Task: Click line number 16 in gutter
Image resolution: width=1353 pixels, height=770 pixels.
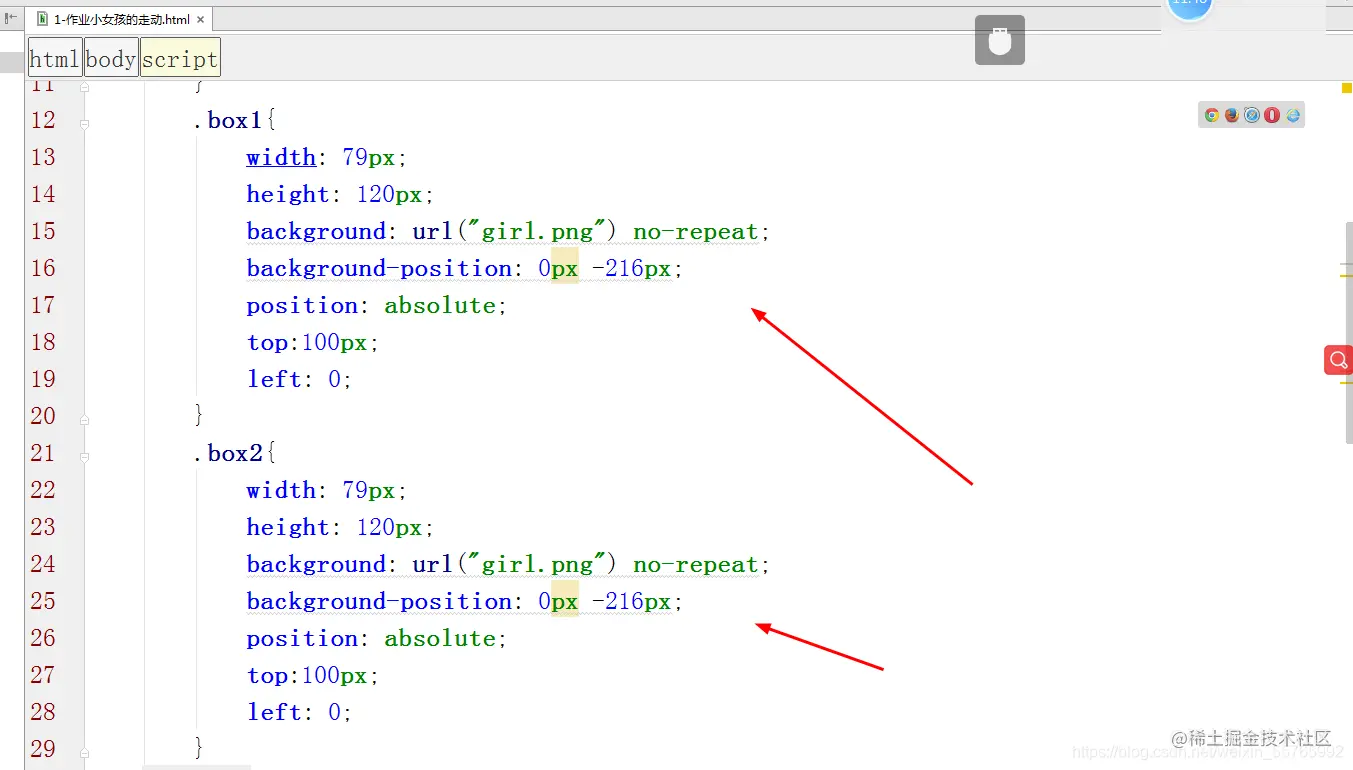Action: click(43, 268)
